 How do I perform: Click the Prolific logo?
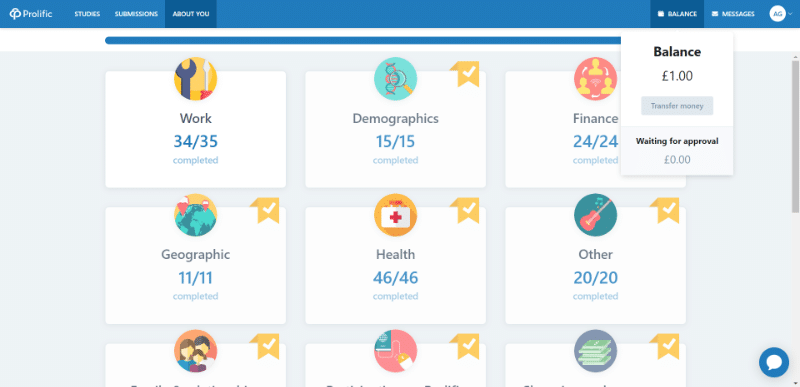(x=31, y=14)
